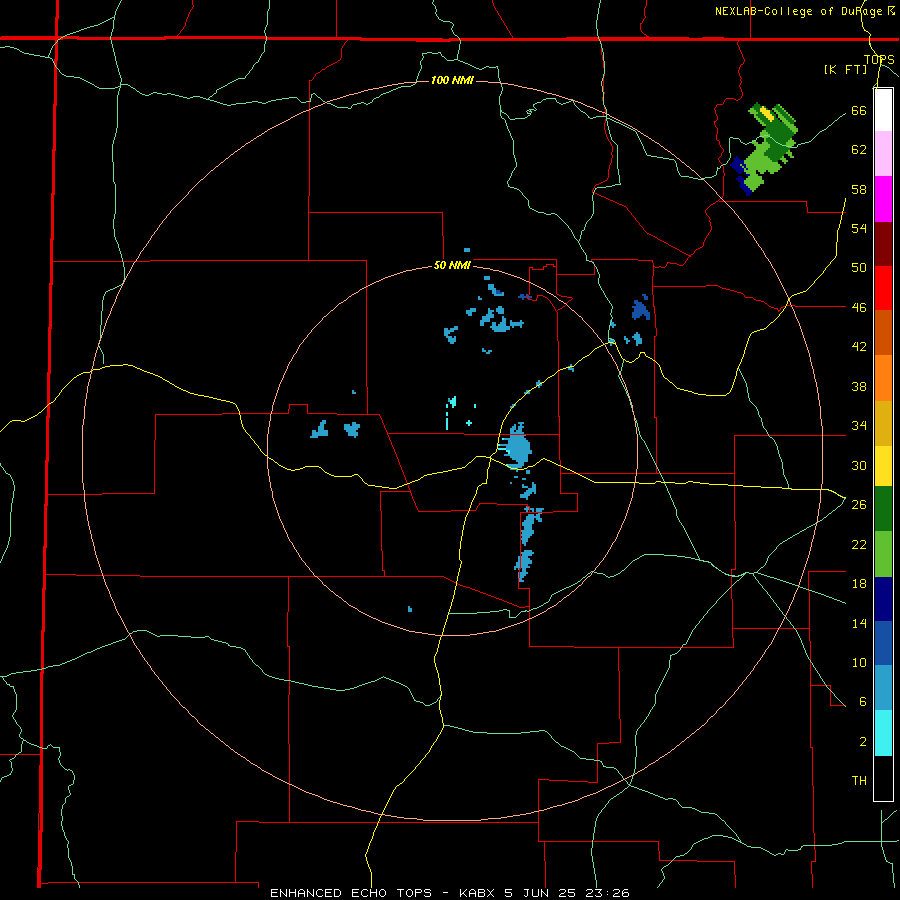Click the yellow core atop the green storm
Viewport: 900px width, 900px height.
point(766,113)
